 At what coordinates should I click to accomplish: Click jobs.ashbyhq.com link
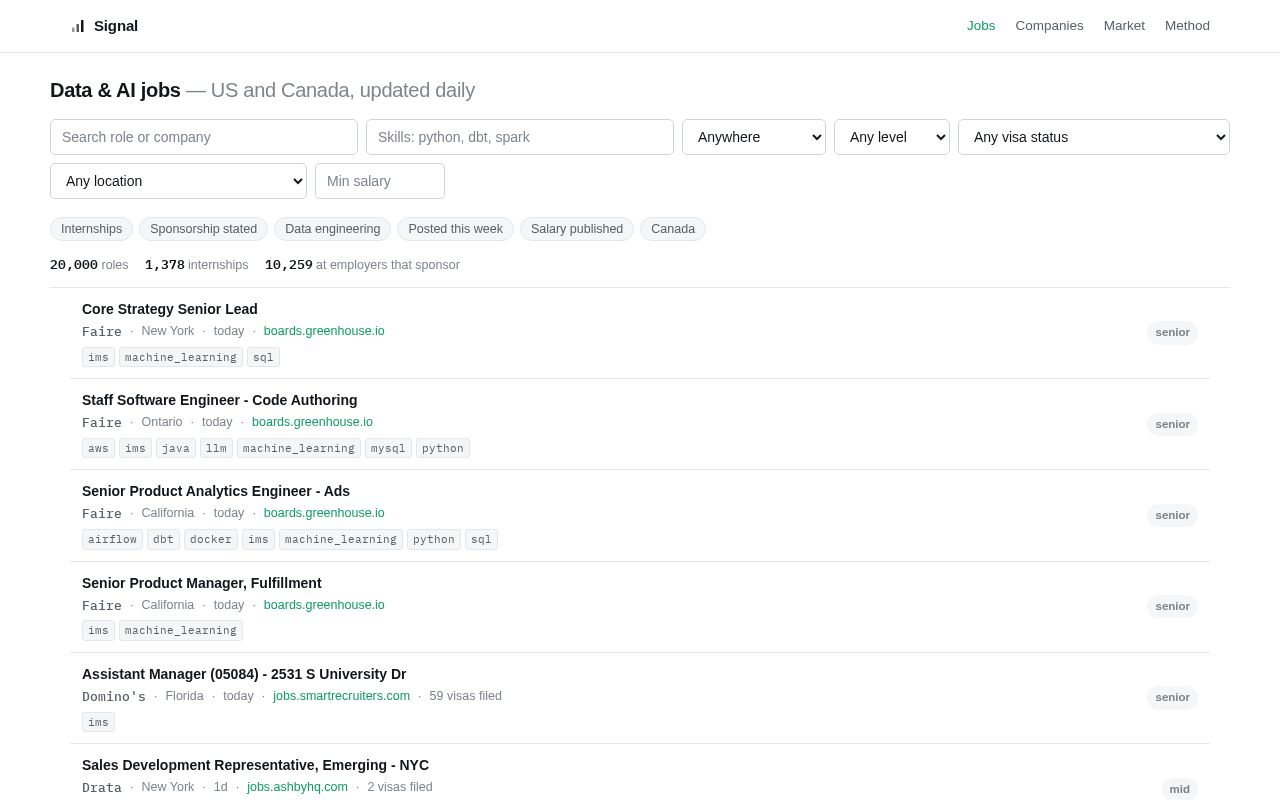[297, 787]
